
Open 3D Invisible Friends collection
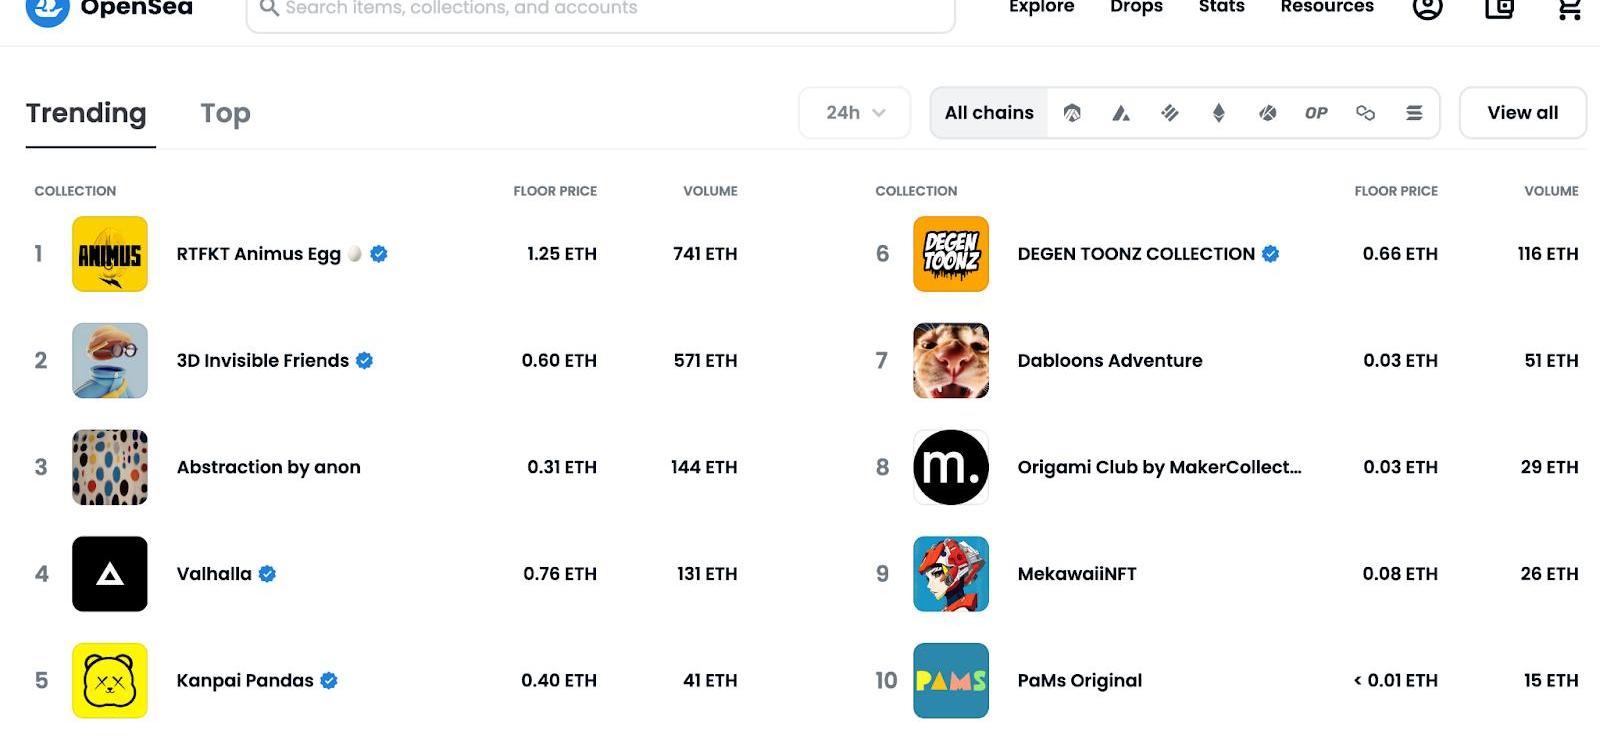click(x=263, y=361)
